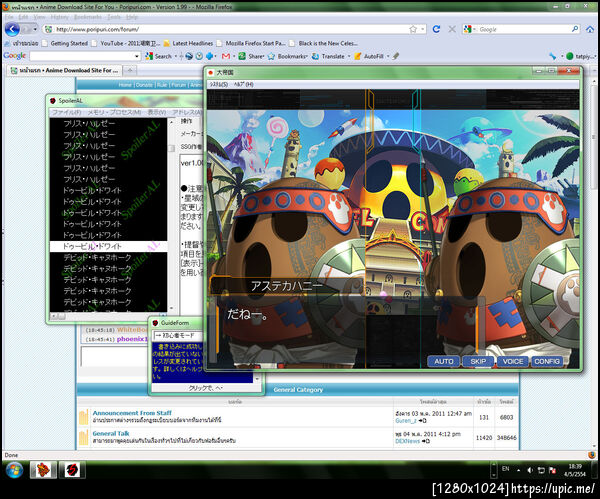
Task: Open the URL bar history dropdown arrow
Action: click(x=423, y=29)
